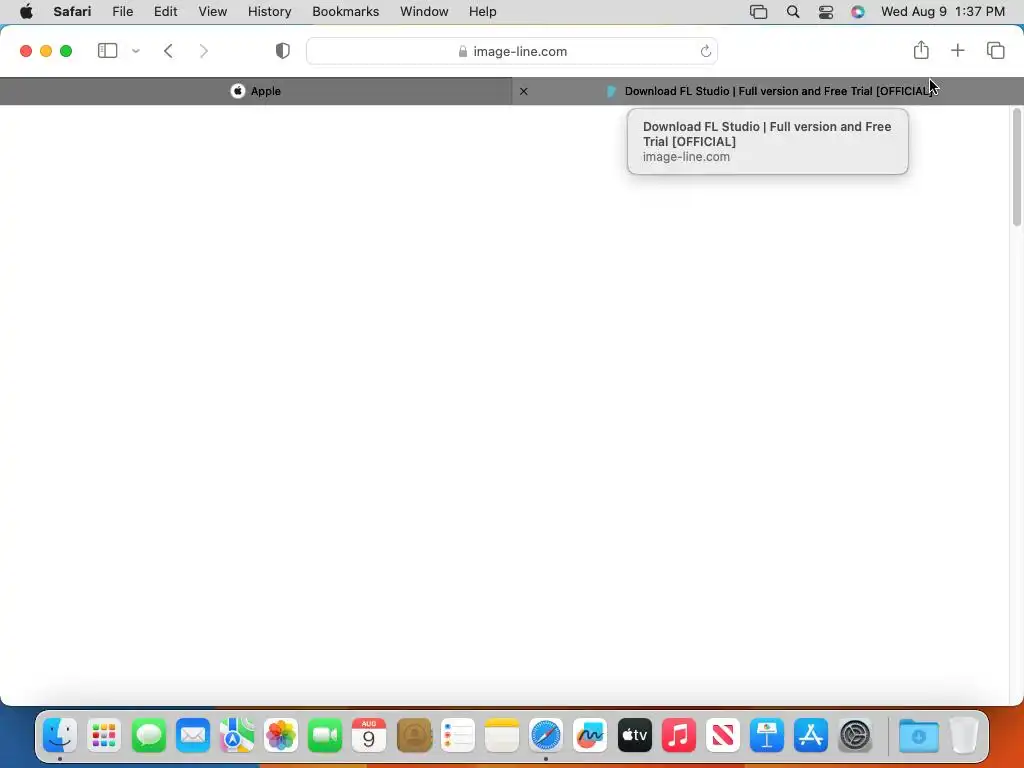The image size is (1024, 768).
Task: Open Apple TV from the Dock
Action: 635,735
